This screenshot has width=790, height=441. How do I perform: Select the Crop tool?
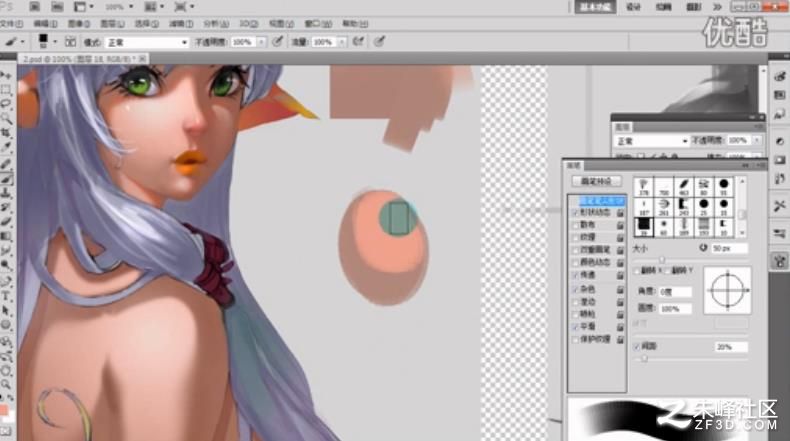click(x=6, y=133)
